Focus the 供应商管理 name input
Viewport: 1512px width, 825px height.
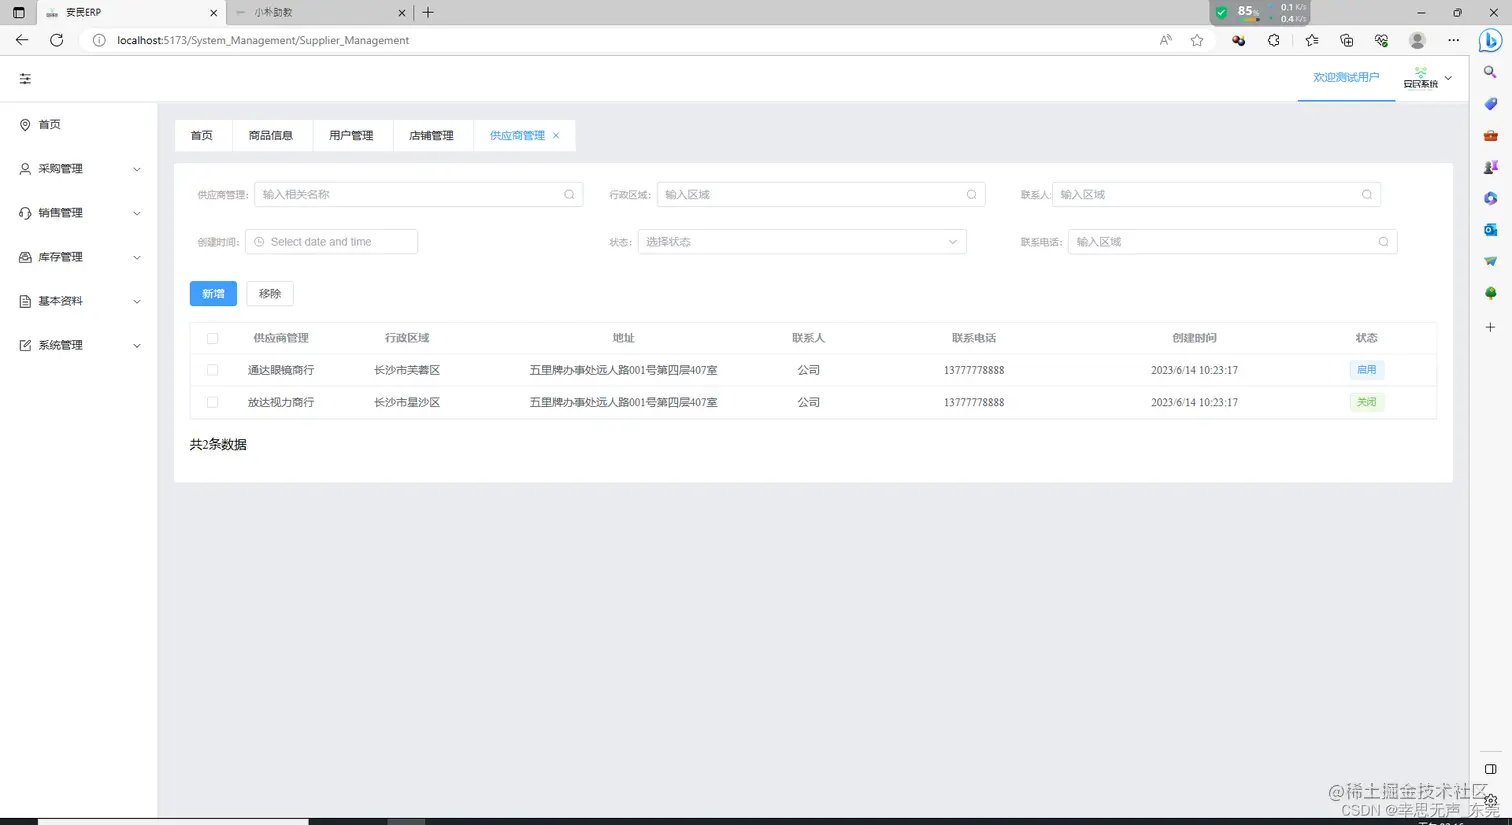coord(418,195)
